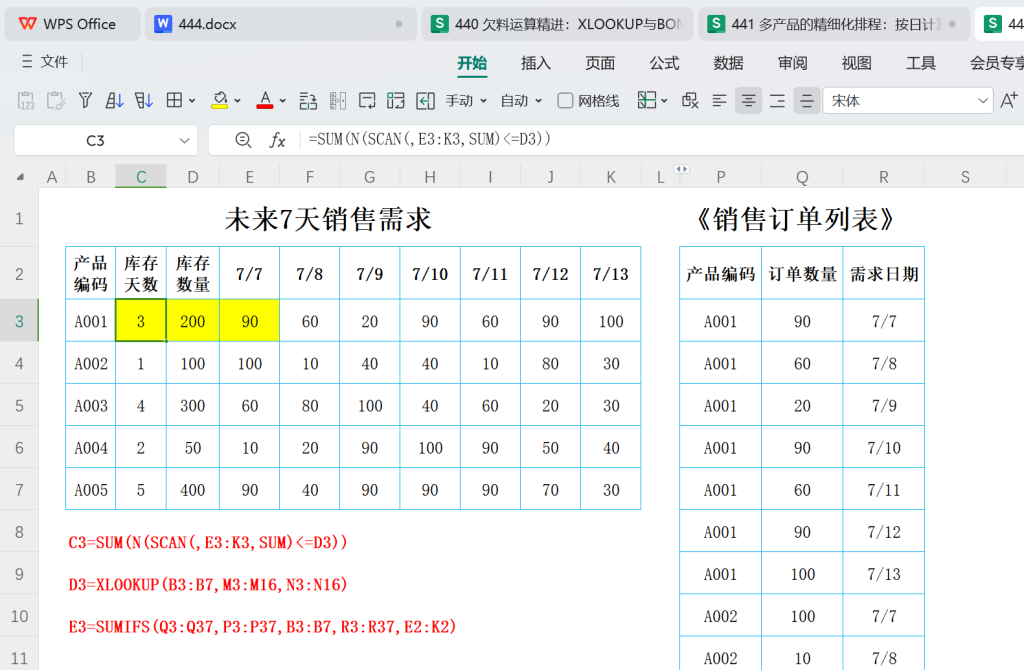Open the 页面 ribbon tab
The width and height of the screenshot is (1024, 670).
pyautogui.click(x=600, y=63)
